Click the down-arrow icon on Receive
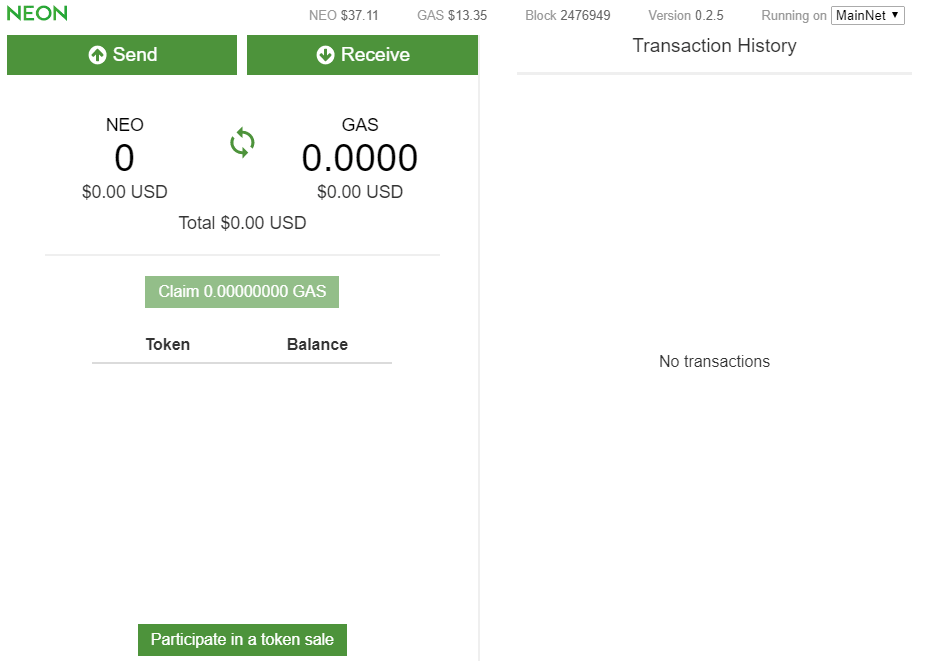The width and height of the screenshot is (946, 661). coord(325,56)
